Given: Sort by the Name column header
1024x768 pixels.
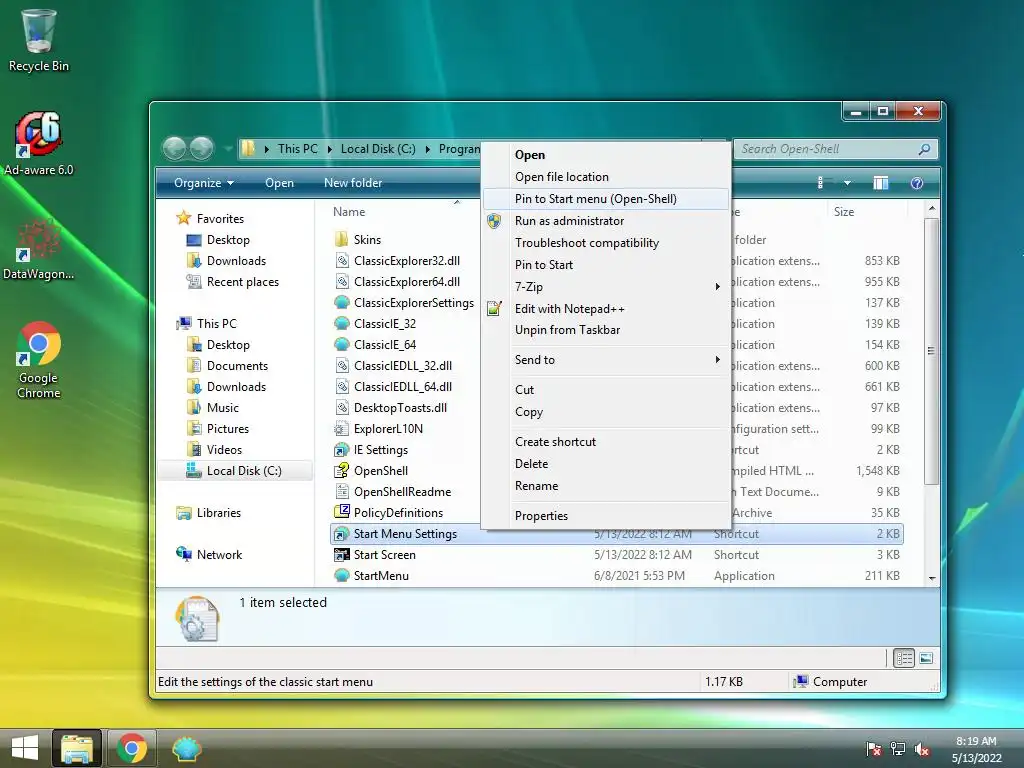Looking at the screenshot, I should (349, 212).
